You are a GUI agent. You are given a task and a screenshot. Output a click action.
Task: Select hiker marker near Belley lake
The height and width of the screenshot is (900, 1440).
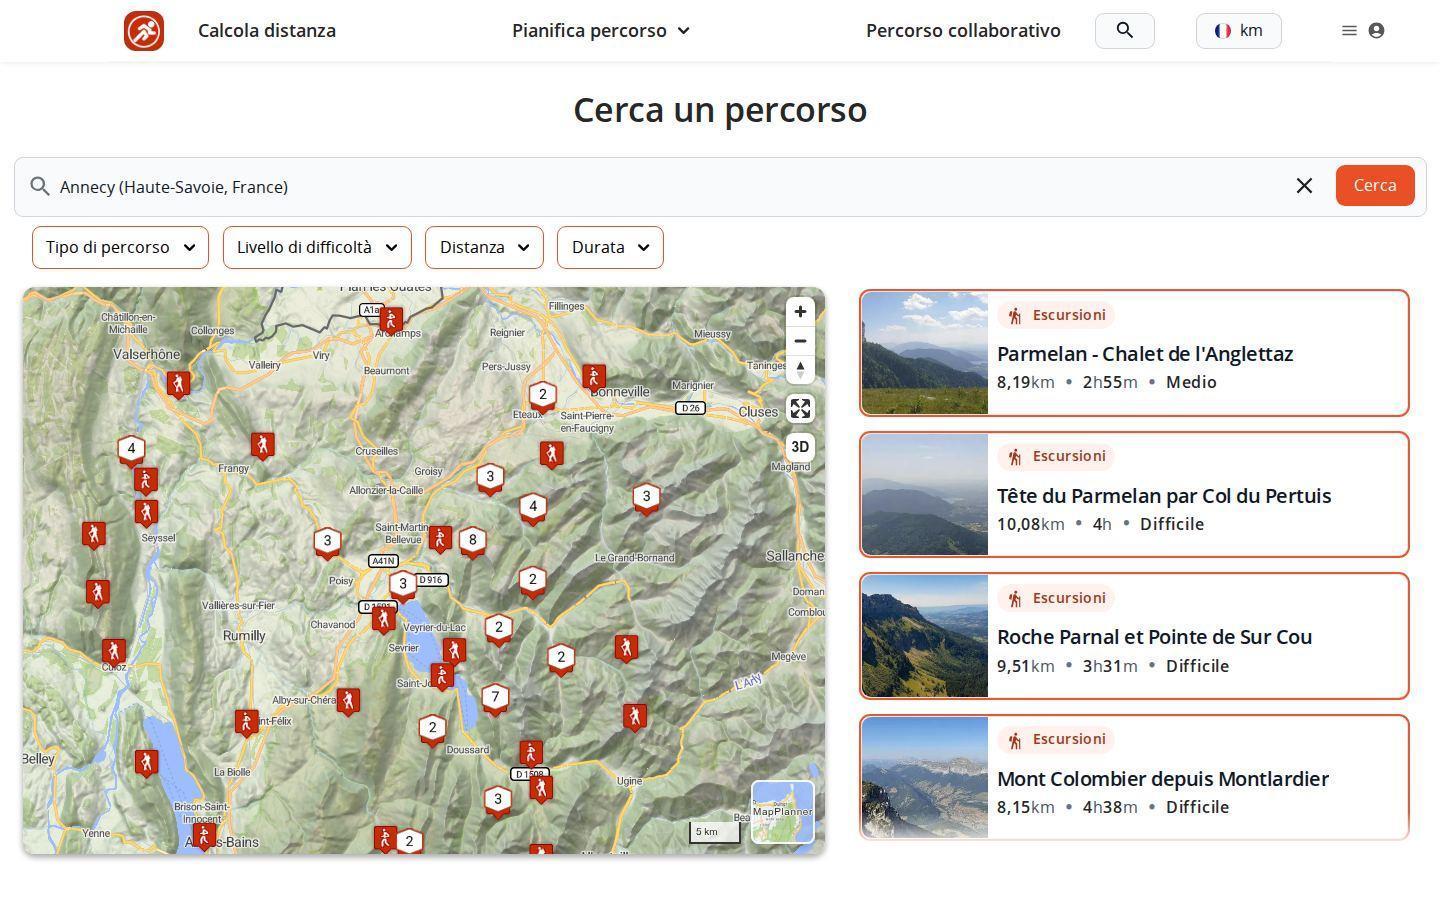coord(146,763)
